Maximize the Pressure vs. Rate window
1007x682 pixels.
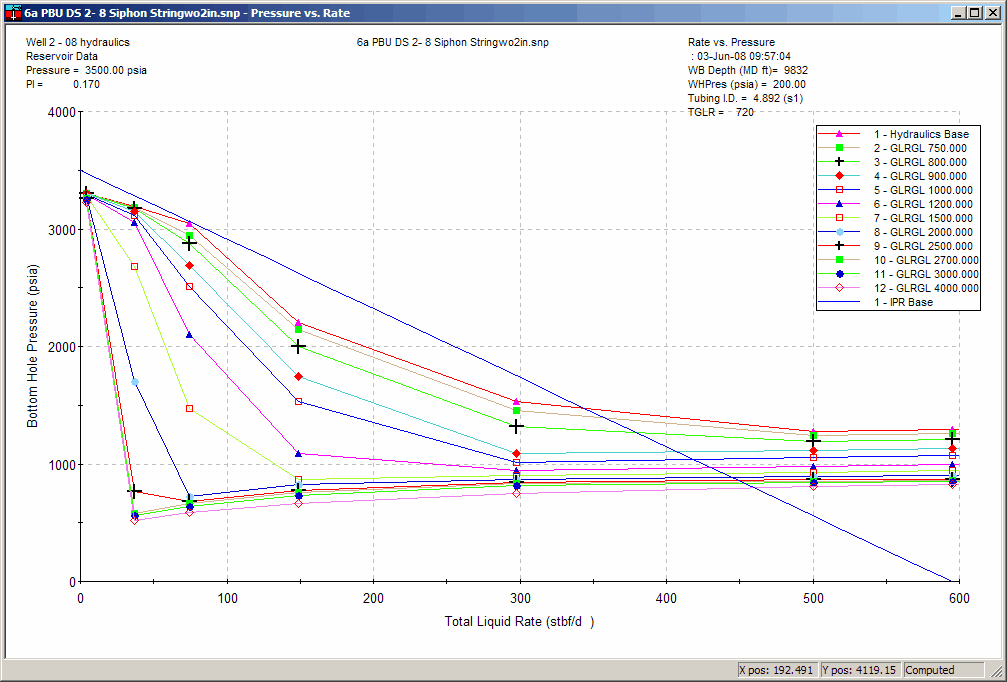click(x=974, y=12)
